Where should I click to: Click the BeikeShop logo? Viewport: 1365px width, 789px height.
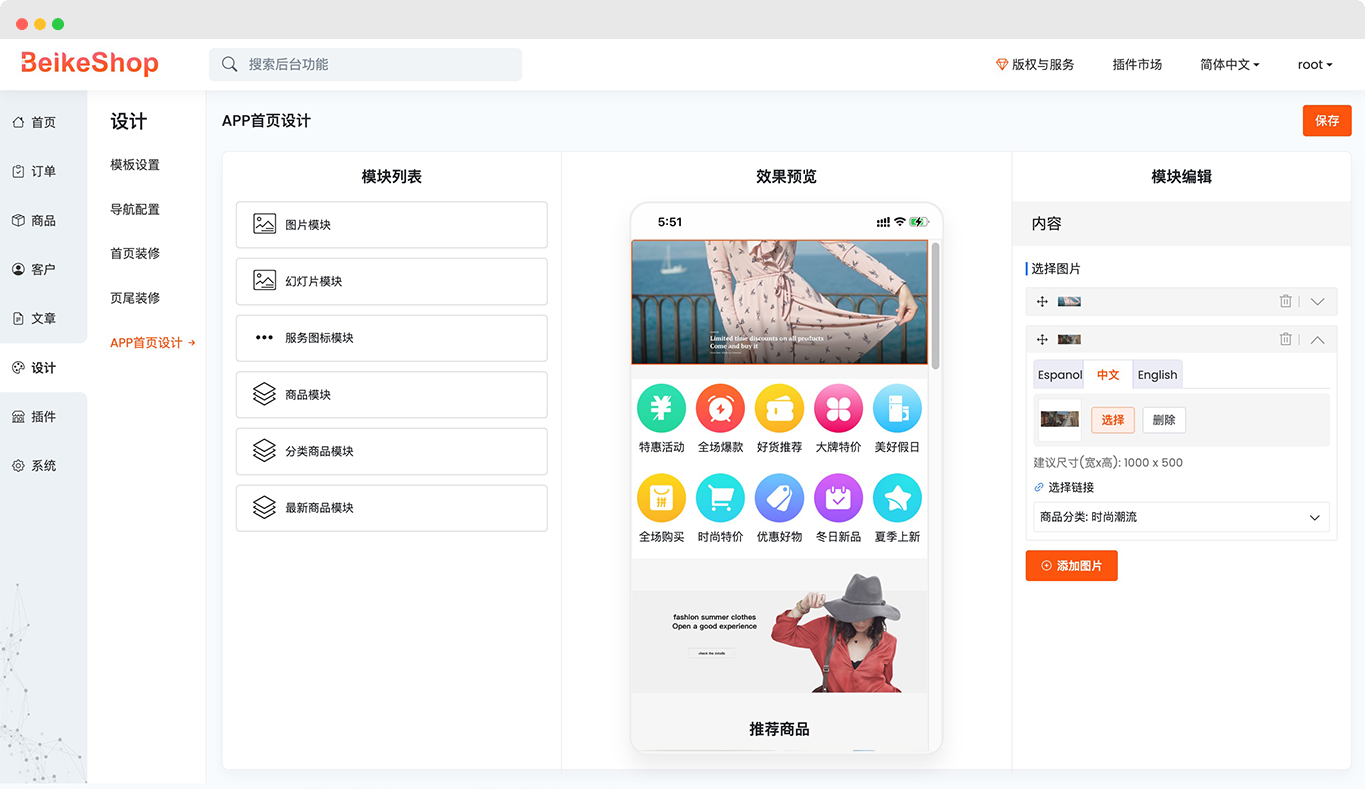point(89,63)
